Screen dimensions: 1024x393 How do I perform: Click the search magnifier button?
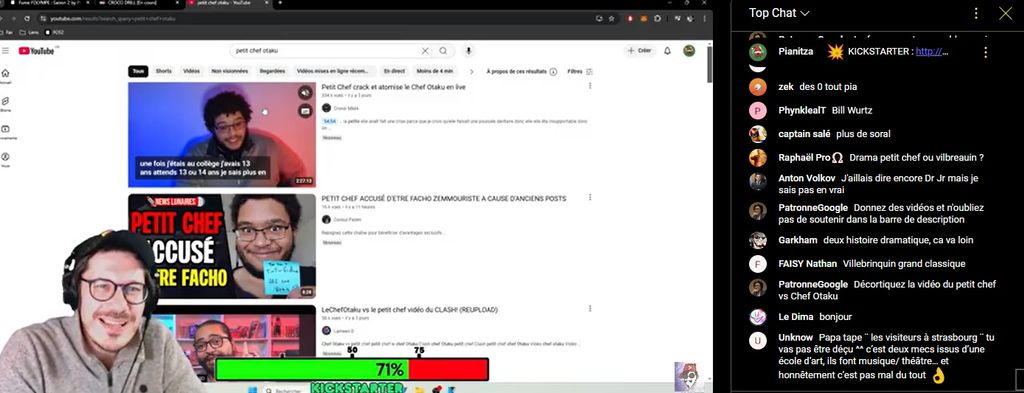click(443, 51)
